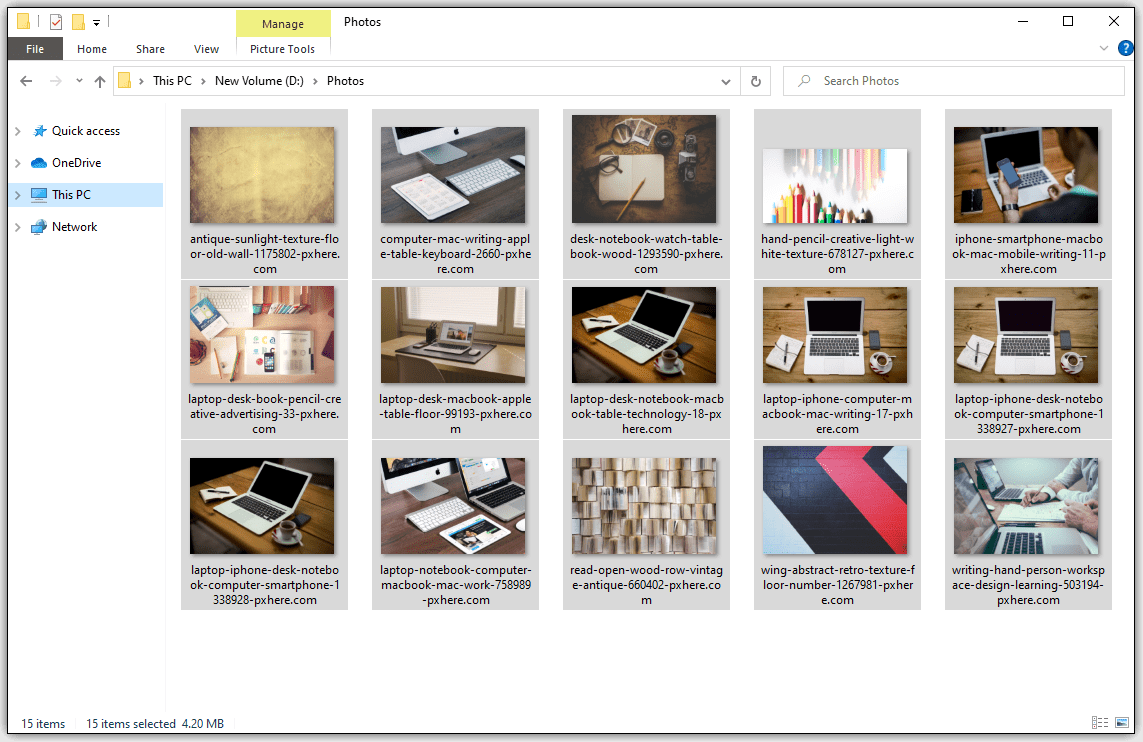Switch to large thumbnails view icon
1143x742 pixels.
point(1124,723)
